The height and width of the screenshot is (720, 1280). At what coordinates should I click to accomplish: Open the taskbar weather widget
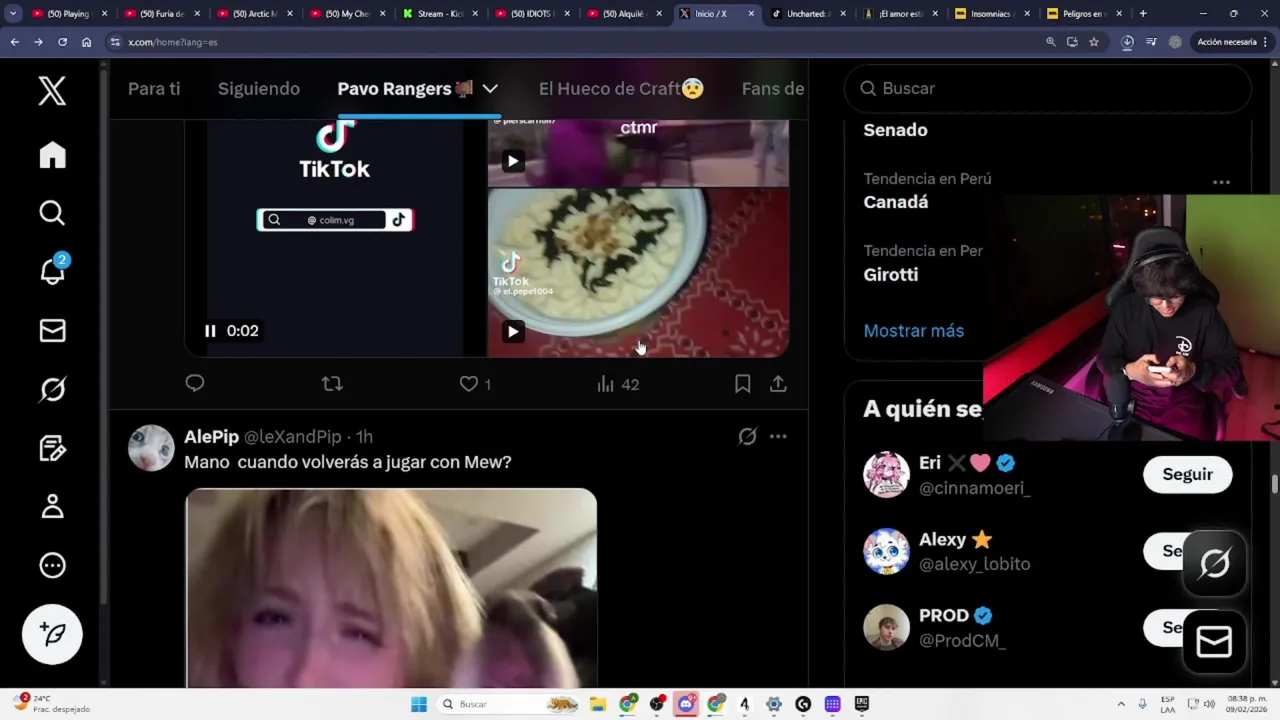tap(50, 704)
